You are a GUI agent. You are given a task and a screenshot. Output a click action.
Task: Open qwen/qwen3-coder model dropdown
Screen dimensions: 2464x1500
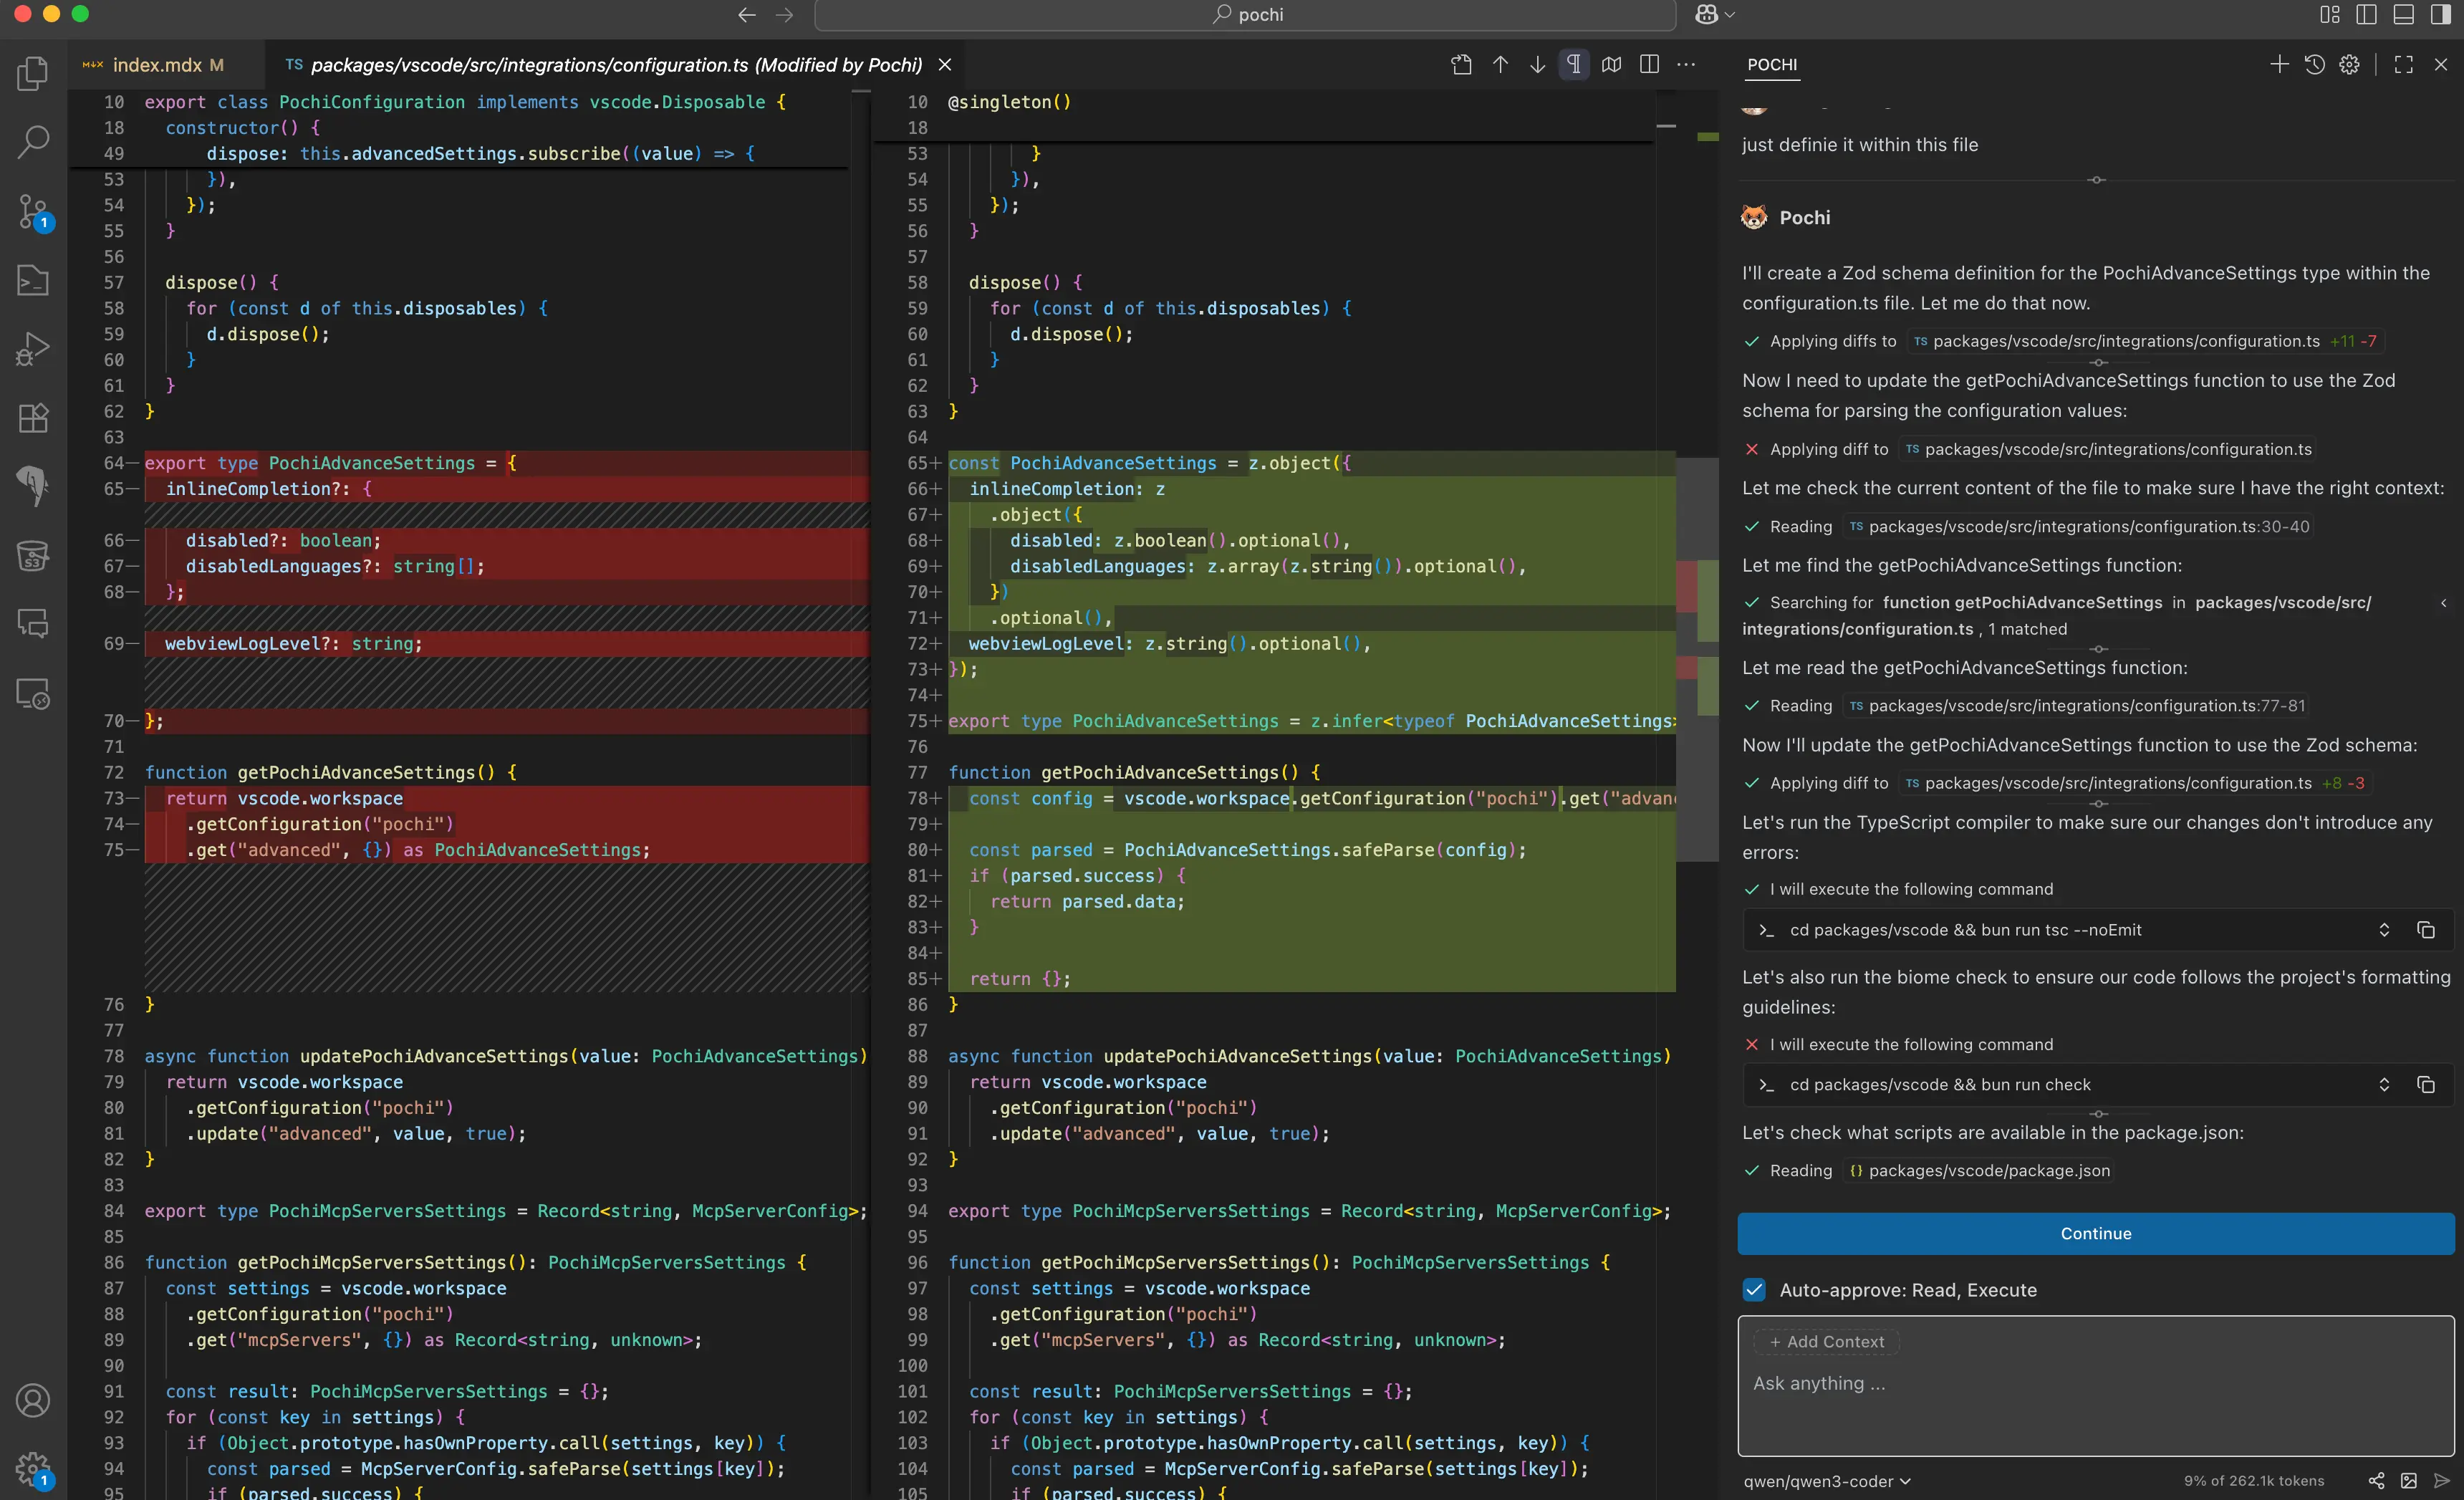pyautogui.click(x=1827, y=1481)
